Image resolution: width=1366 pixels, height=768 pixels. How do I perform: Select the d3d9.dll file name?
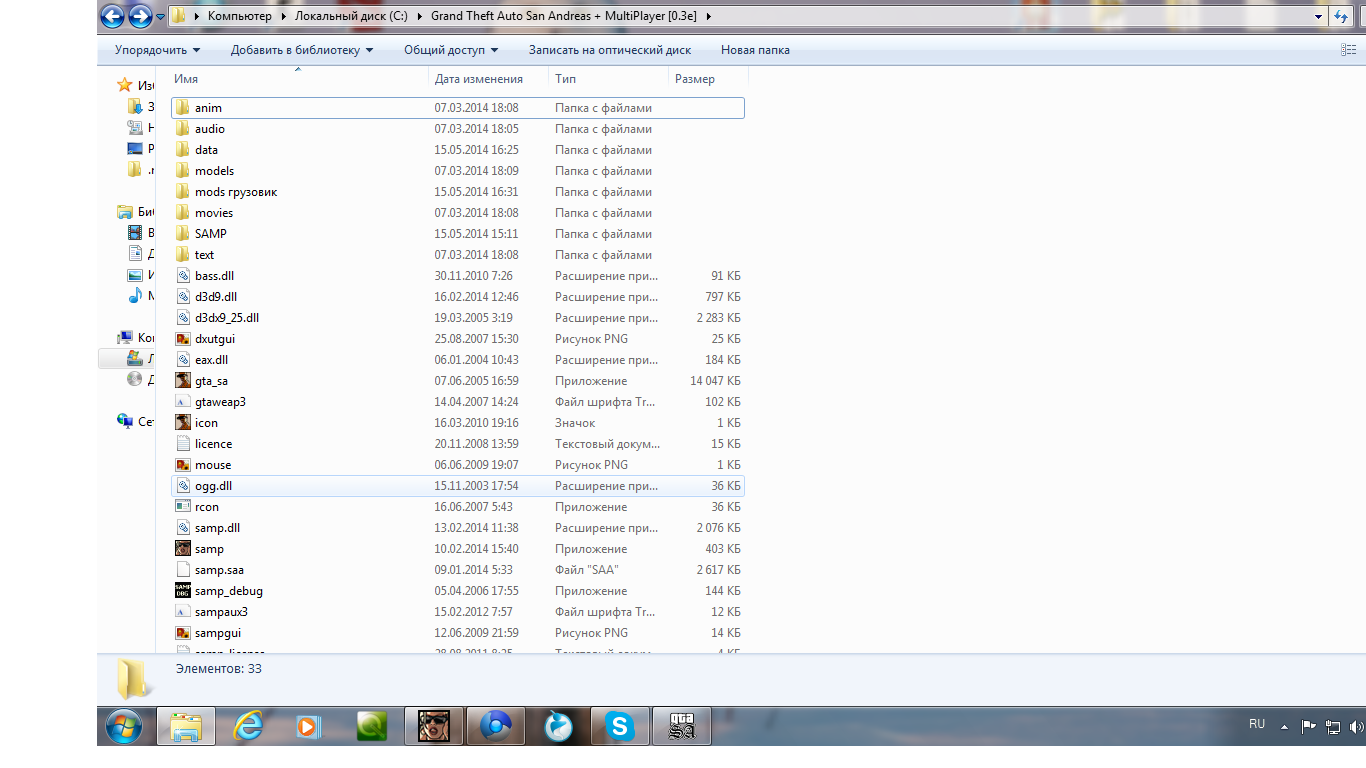click(216, 297)
